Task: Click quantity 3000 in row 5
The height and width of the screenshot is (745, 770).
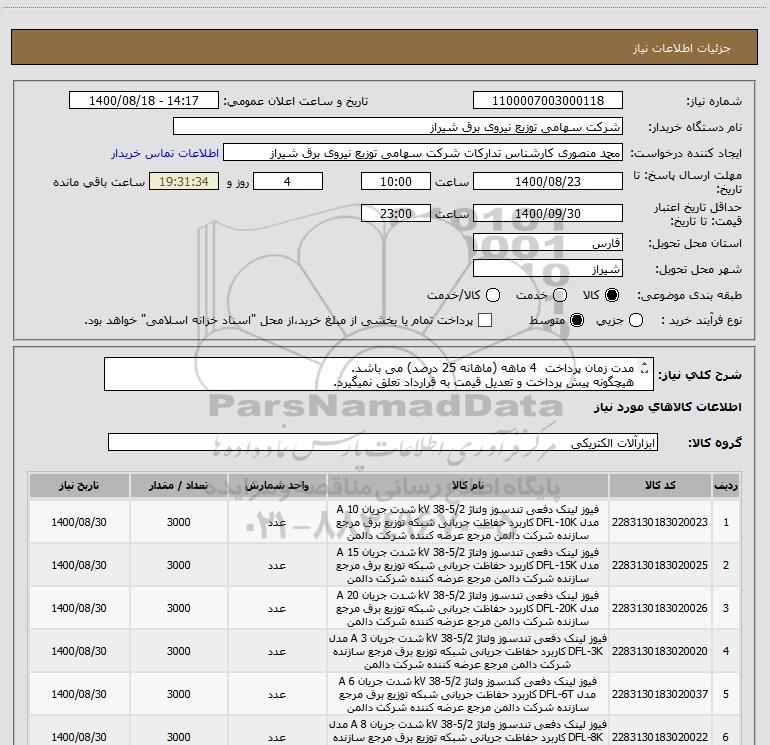Action: 179,694
